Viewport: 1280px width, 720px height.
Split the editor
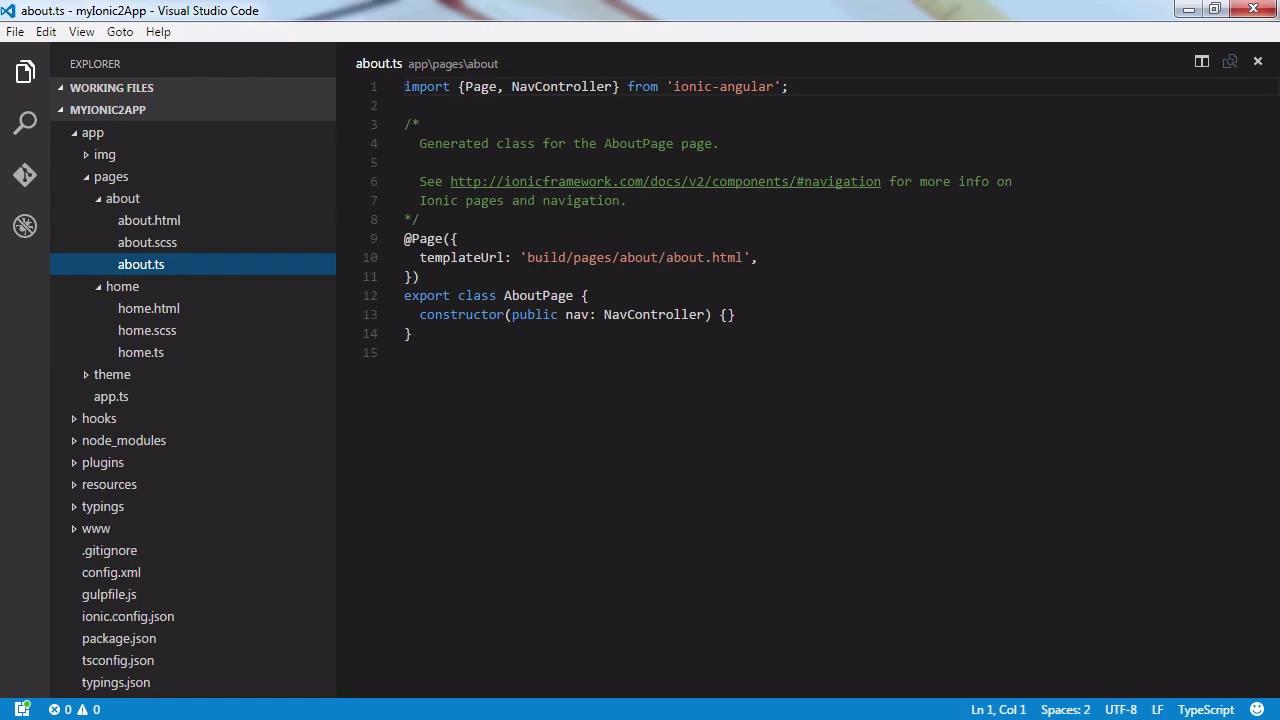[1202, 62]
